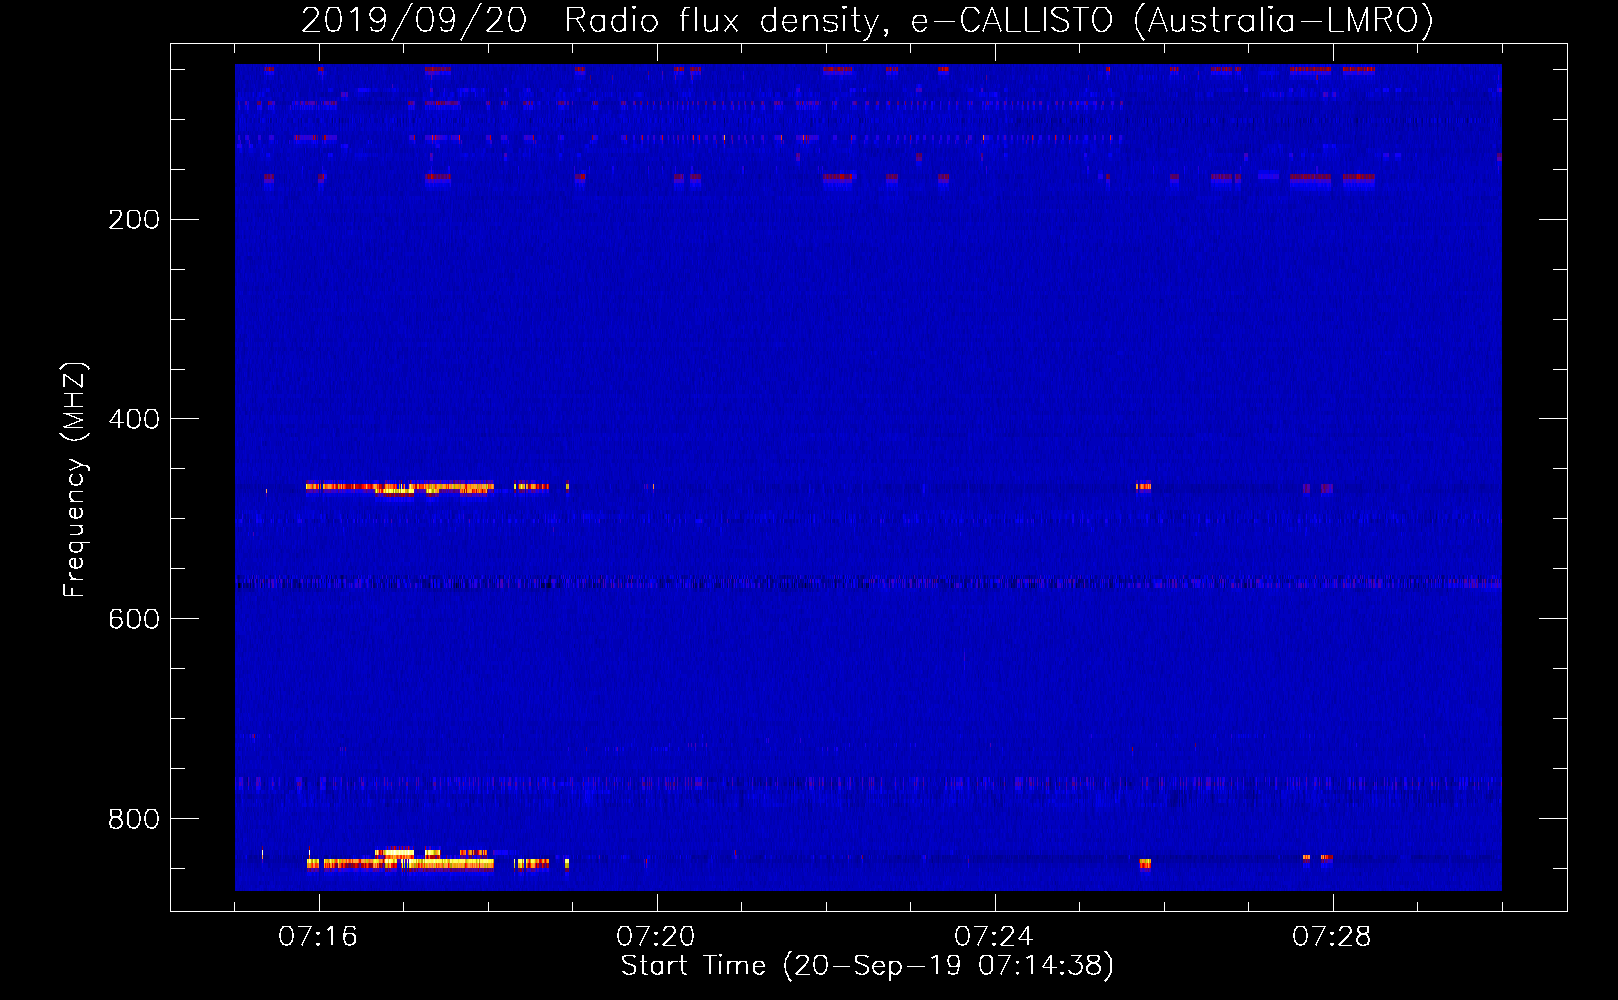Click the 07:20 time tick label
This screenshot has height=1000, width=1618.
(x=656, y=936)
